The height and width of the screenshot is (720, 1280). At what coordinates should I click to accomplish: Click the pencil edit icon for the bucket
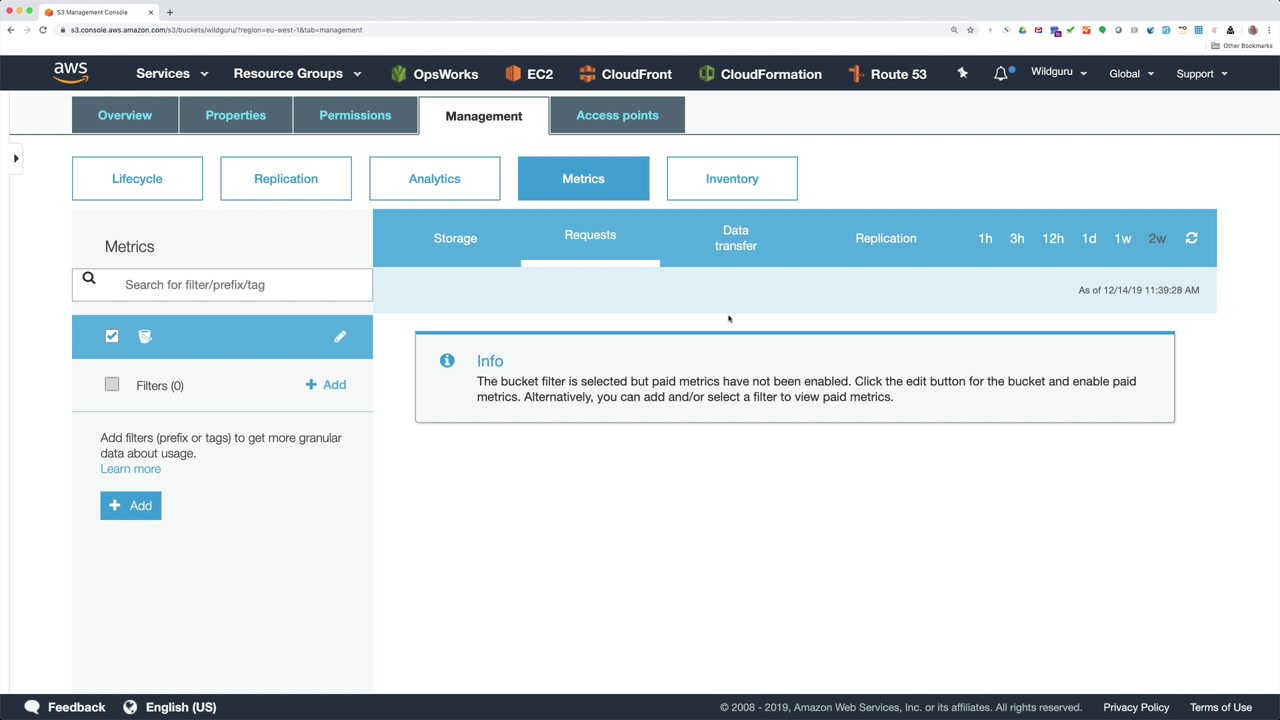point(340,336)
